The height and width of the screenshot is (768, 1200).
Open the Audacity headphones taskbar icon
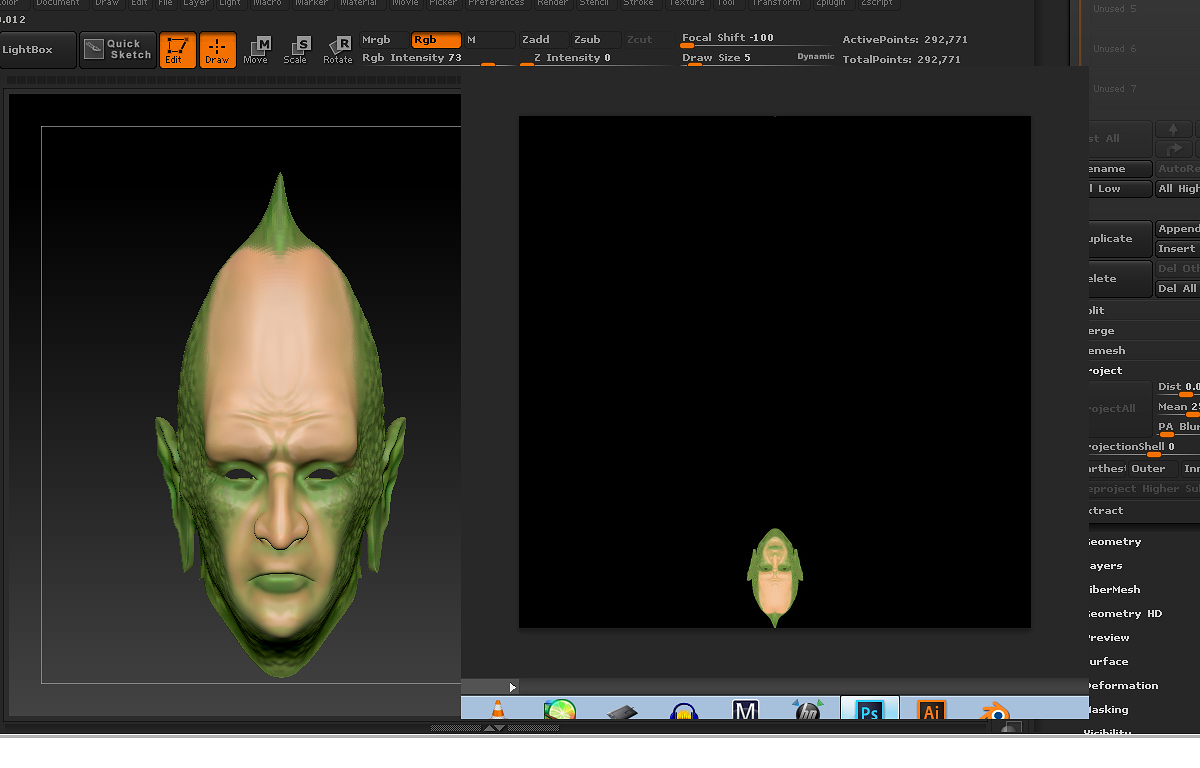point(684,711)
